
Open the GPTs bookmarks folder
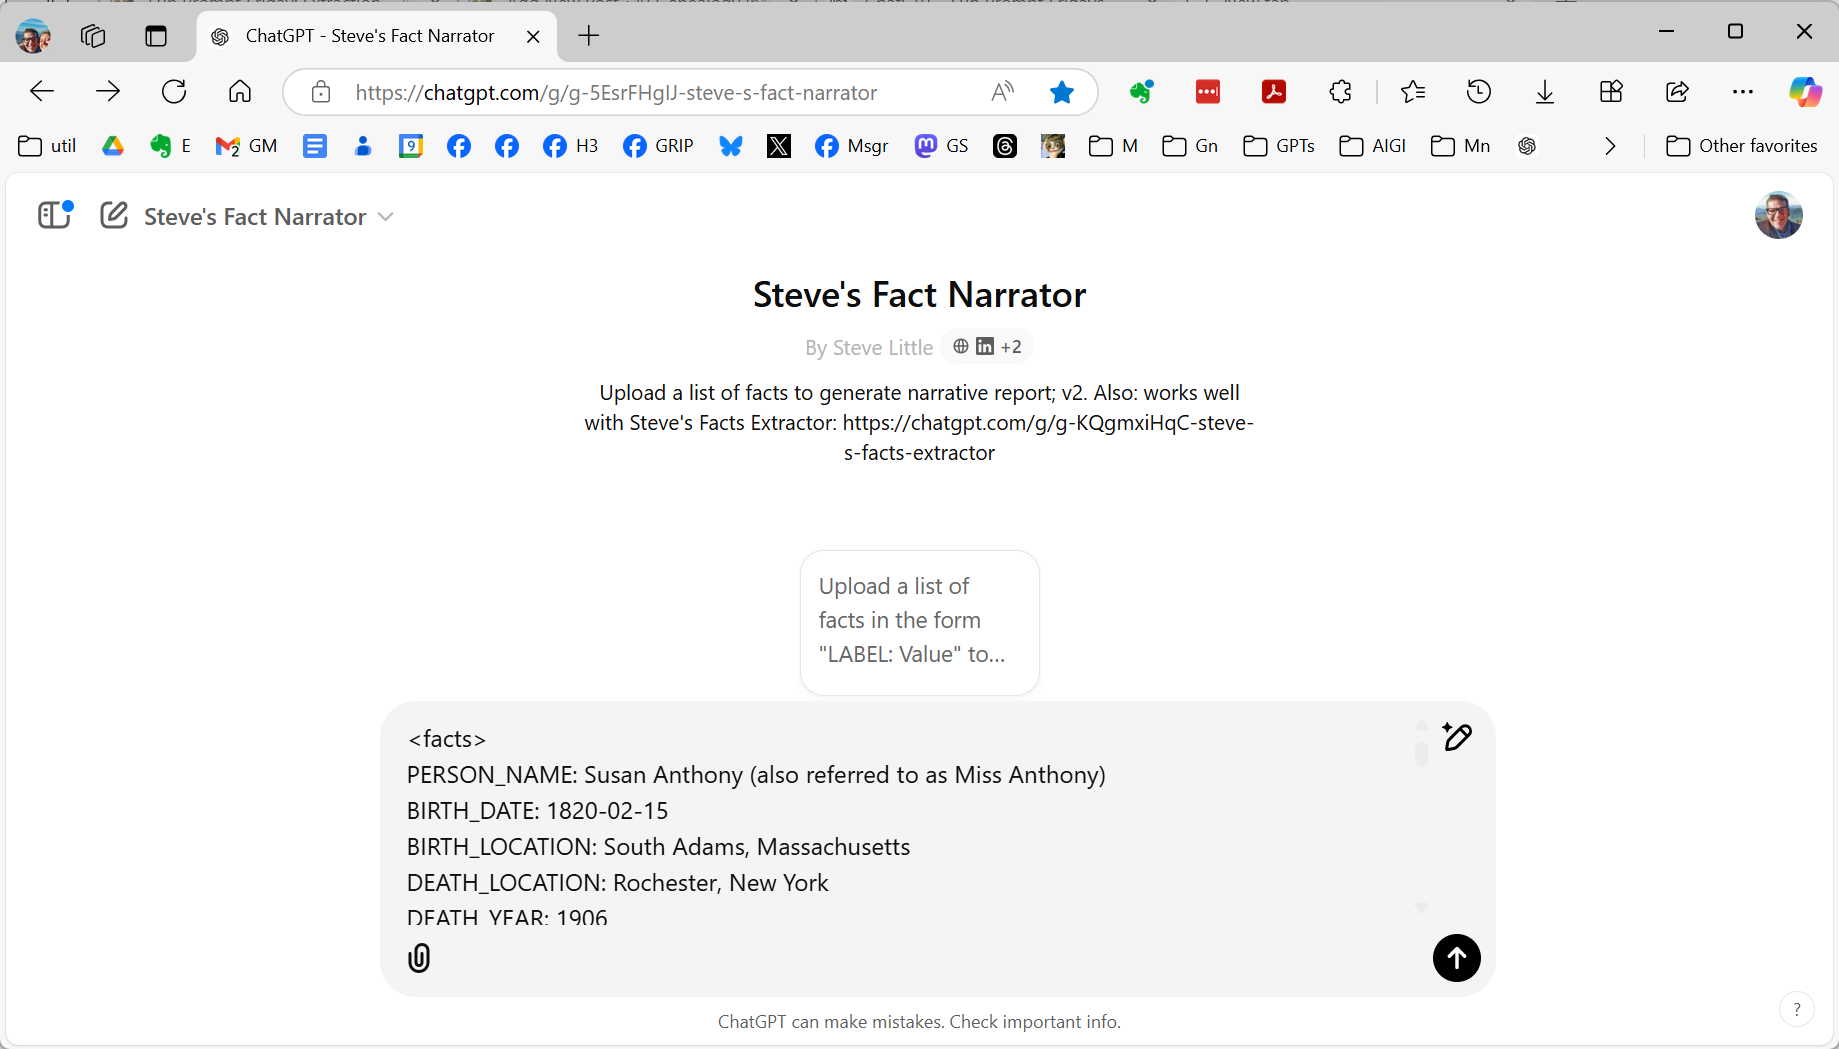pos(1279,146)
